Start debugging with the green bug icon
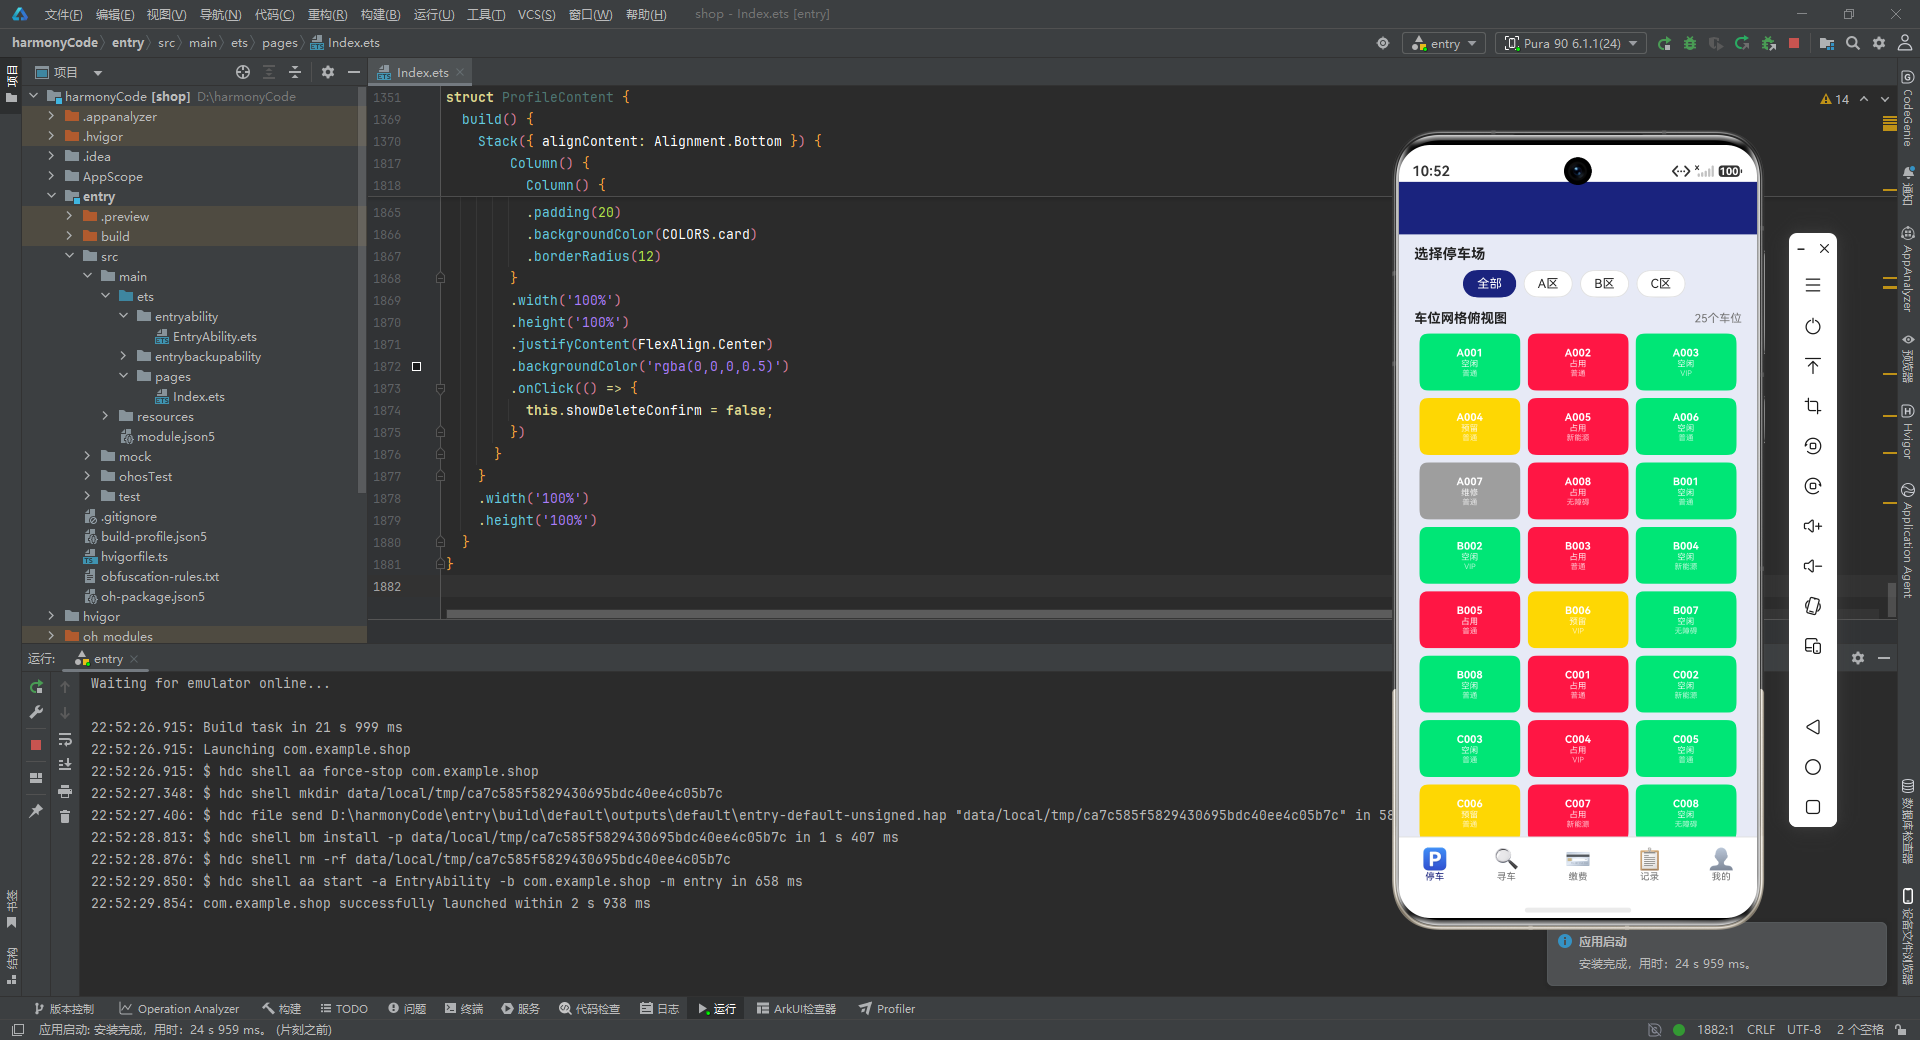1920x1040 pixels. 1690,44
